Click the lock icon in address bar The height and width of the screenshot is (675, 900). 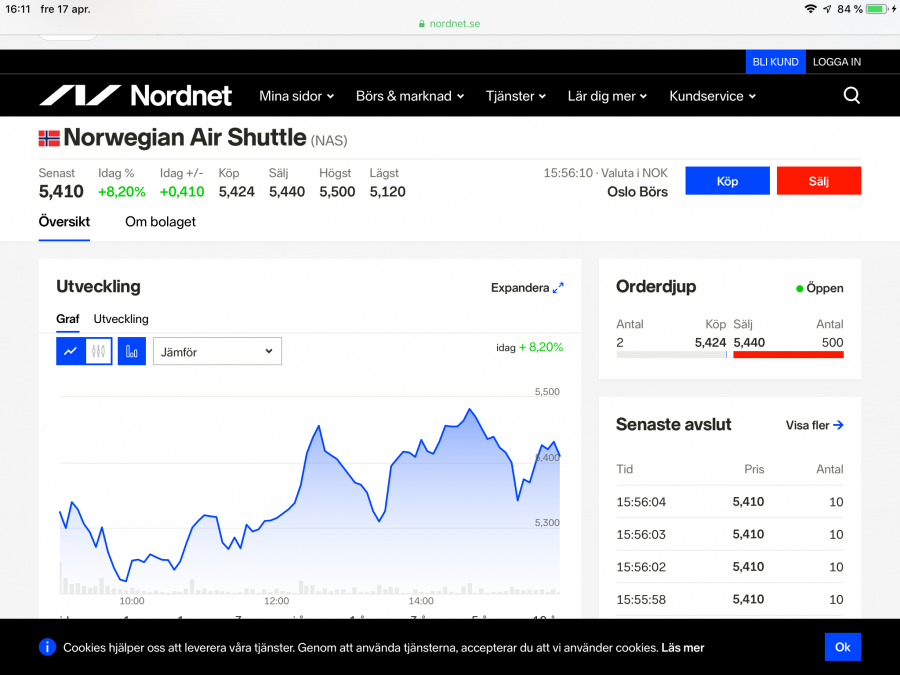click(423, 24)
